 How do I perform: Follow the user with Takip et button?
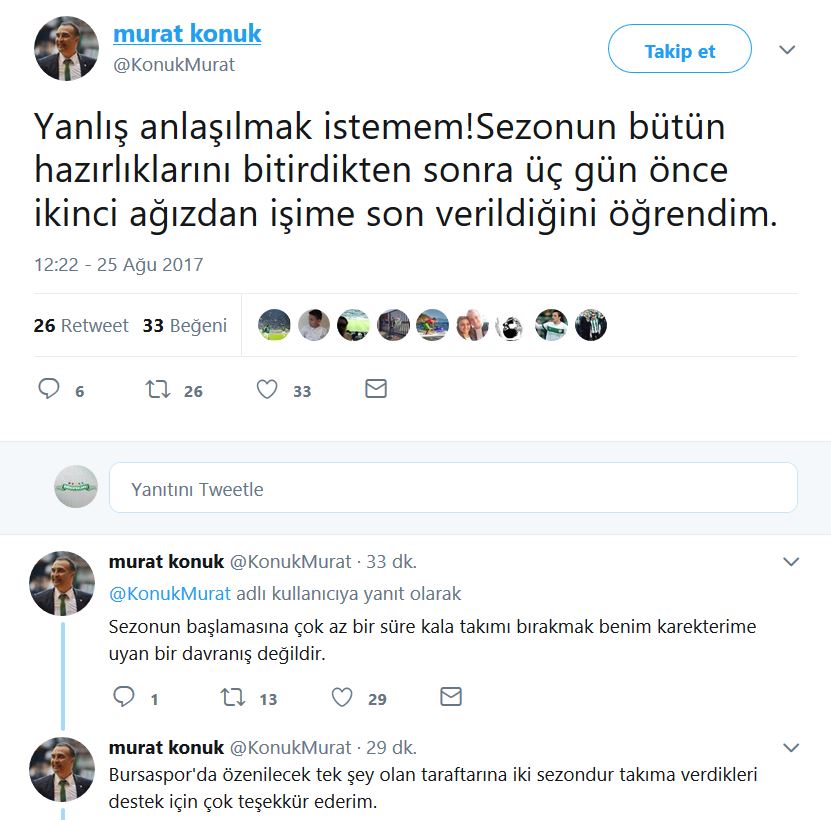click(x=679, y=49)
